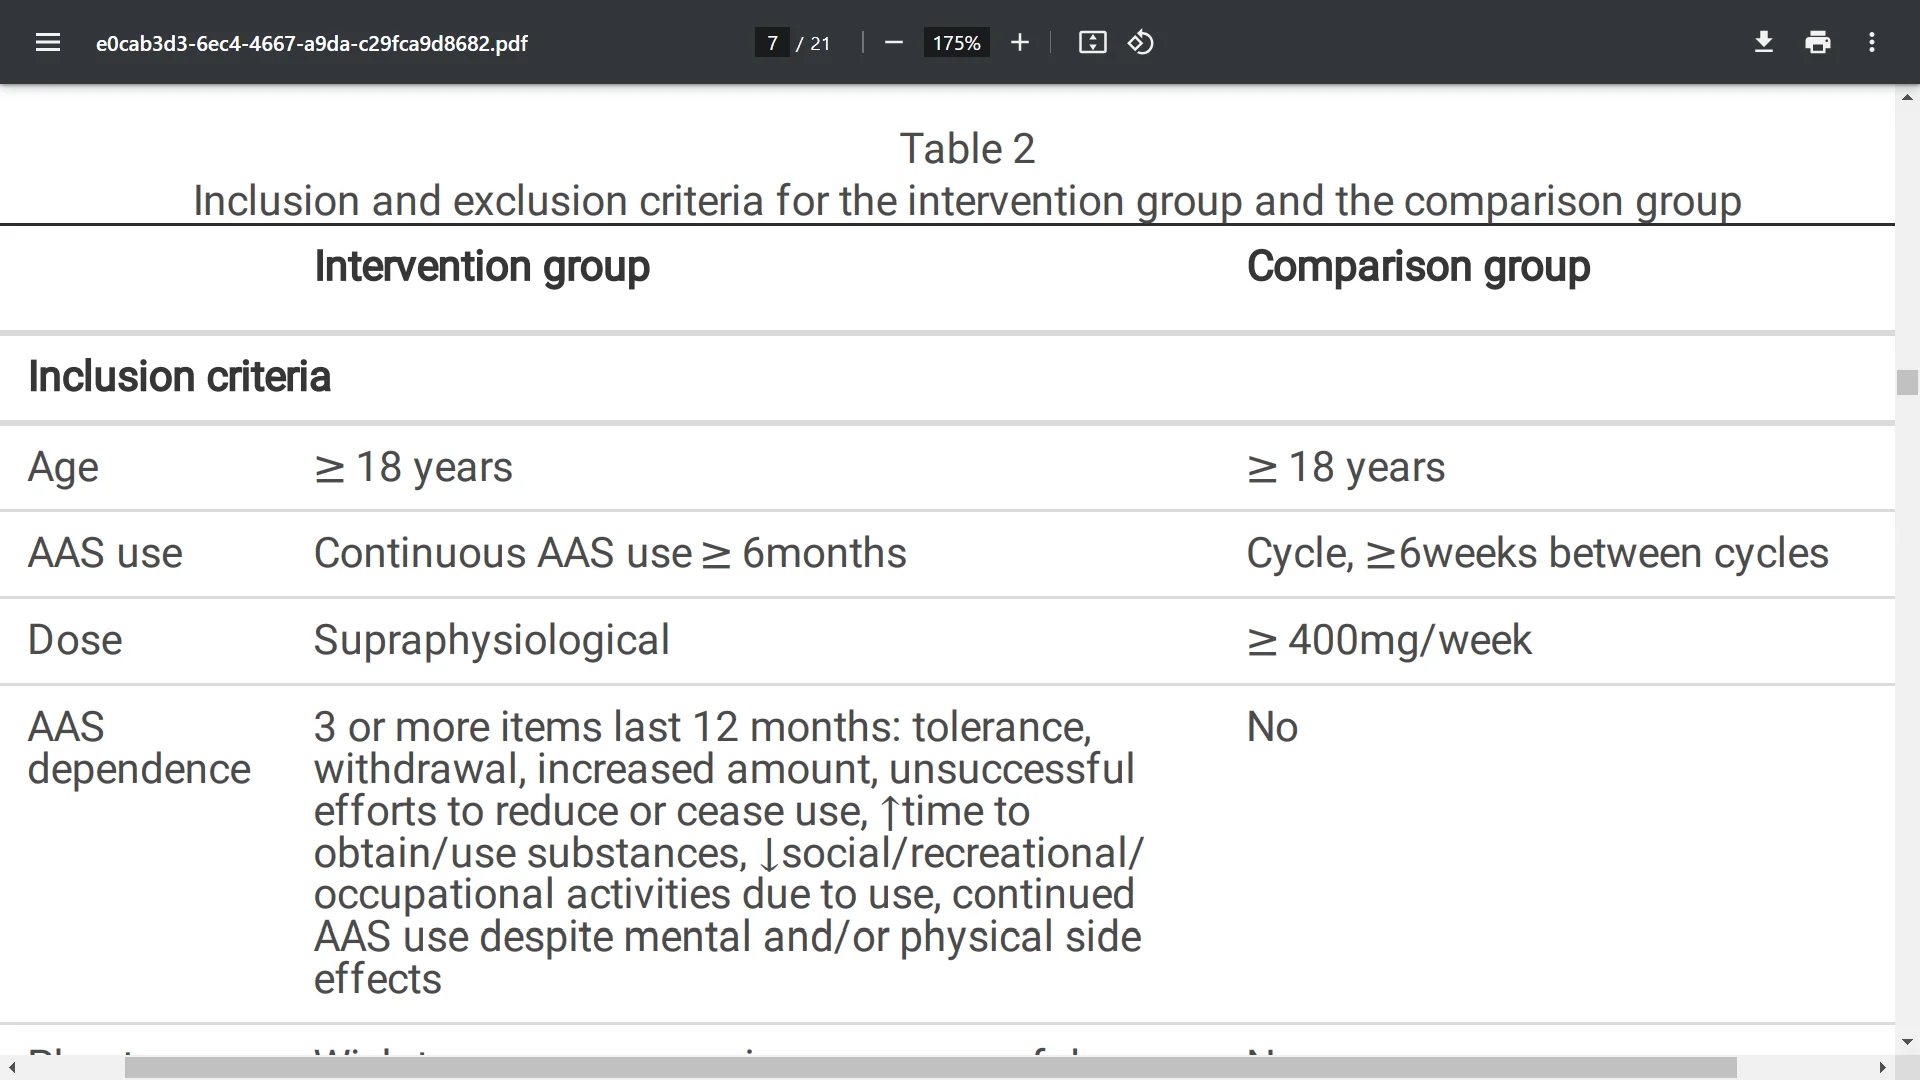Click the 'Comparison group' column header
Image resolution: width=1920 pixels, height=1080 pixels.
coord(1418,267)
